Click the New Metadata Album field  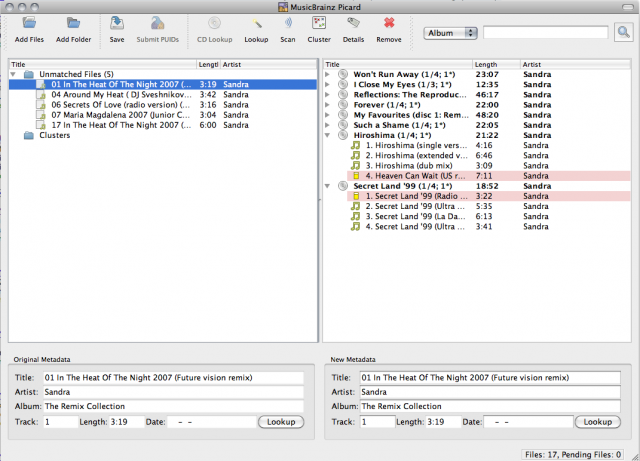pos(490,406)
